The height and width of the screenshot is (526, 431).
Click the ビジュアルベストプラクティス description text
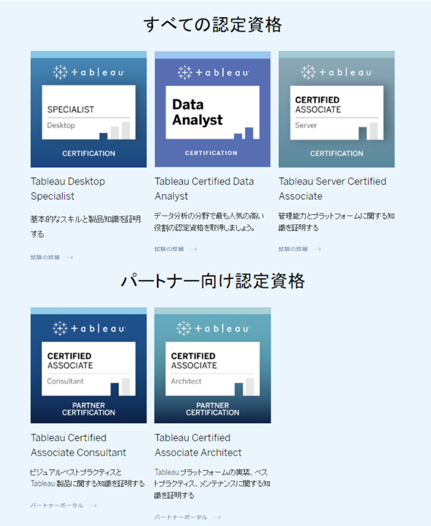(x=87, y=478)
